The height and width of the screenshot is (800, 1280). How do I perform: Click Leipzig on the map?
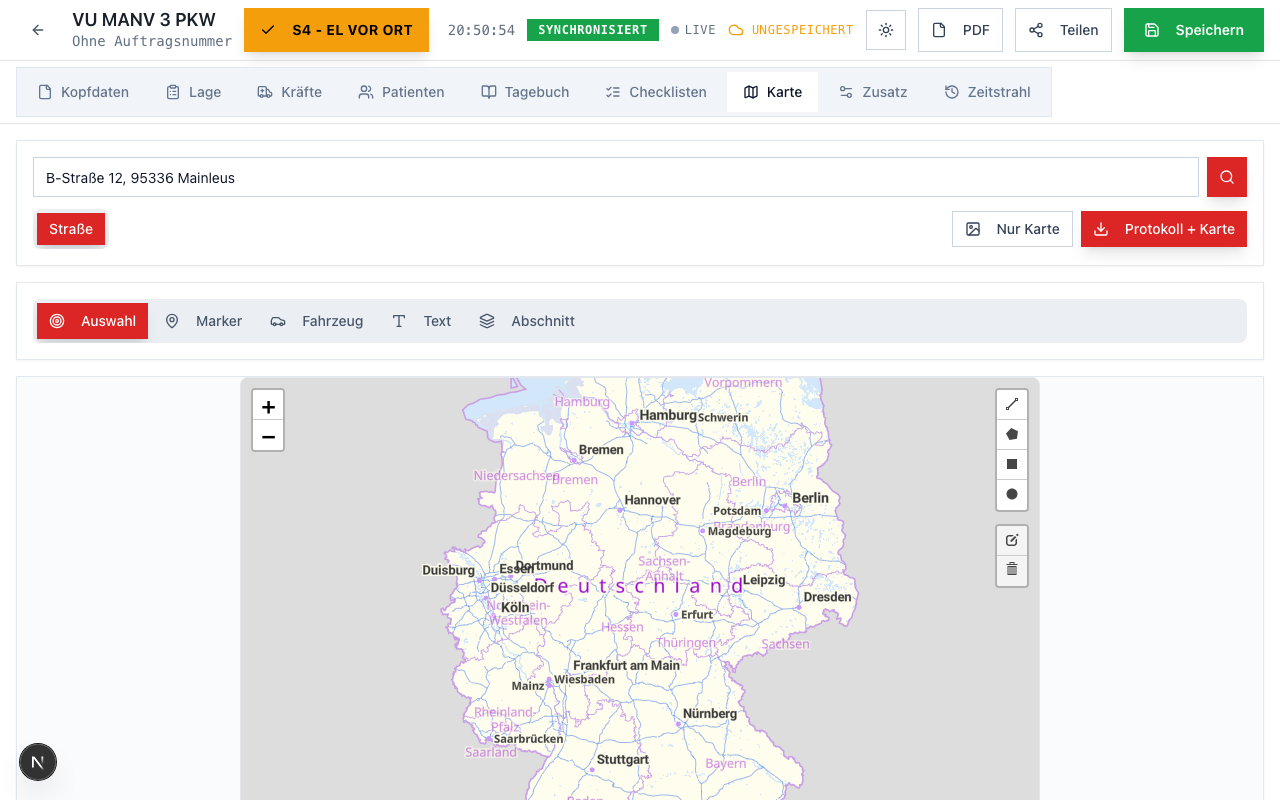click(764, 580)
